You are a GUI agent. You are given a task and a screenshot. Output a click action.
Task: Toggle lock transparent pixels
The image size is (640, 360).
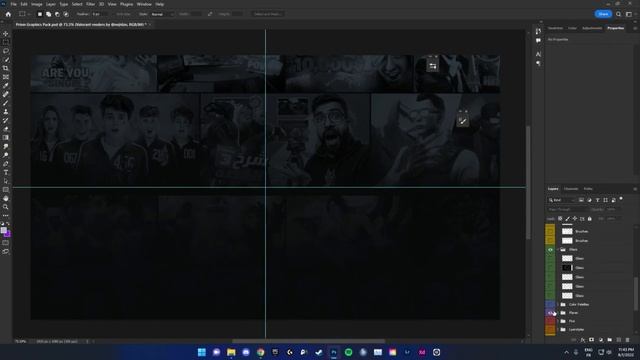(560, 219)
